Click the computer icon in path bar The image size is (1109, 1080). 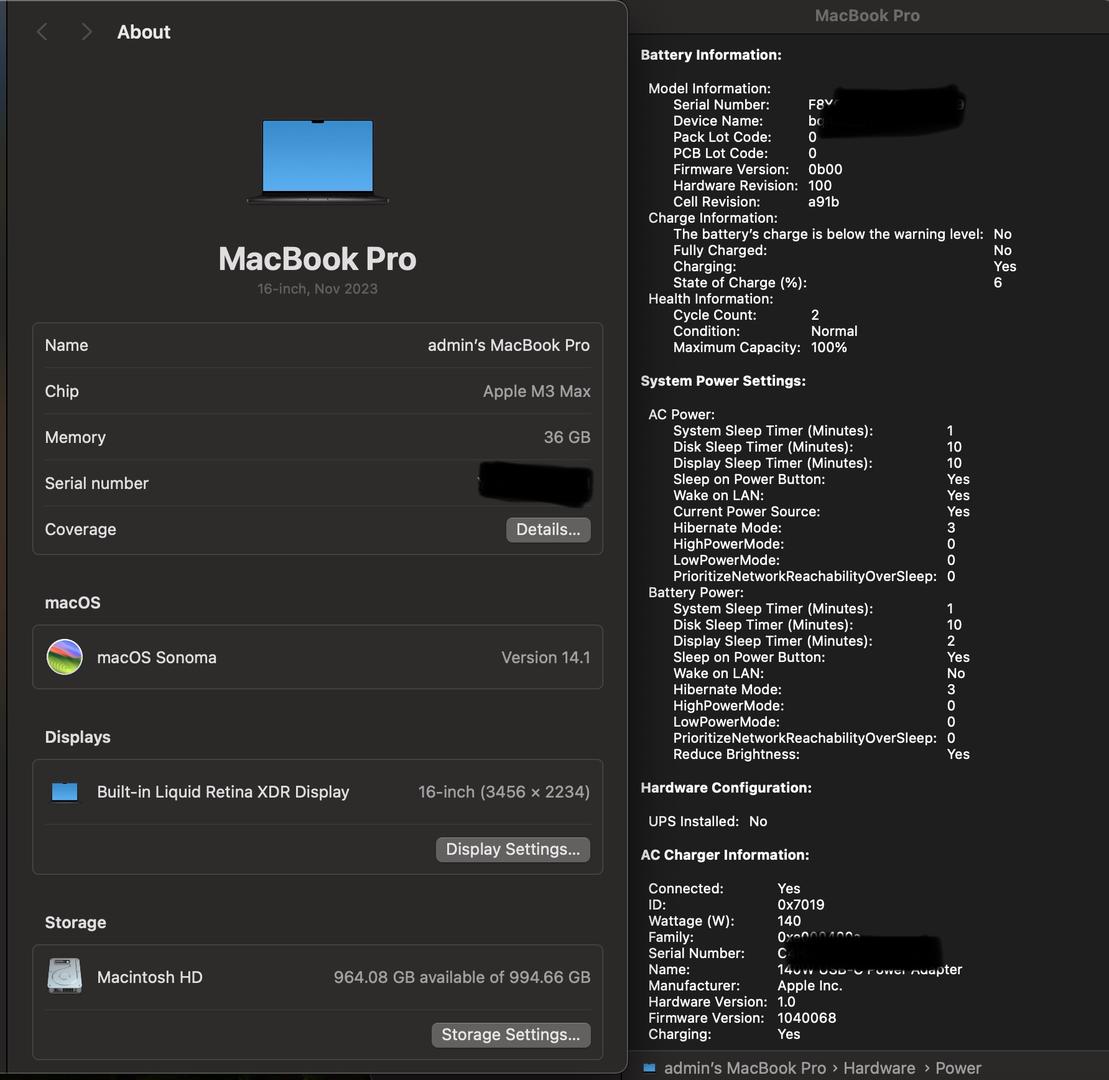click(649, 1068)
